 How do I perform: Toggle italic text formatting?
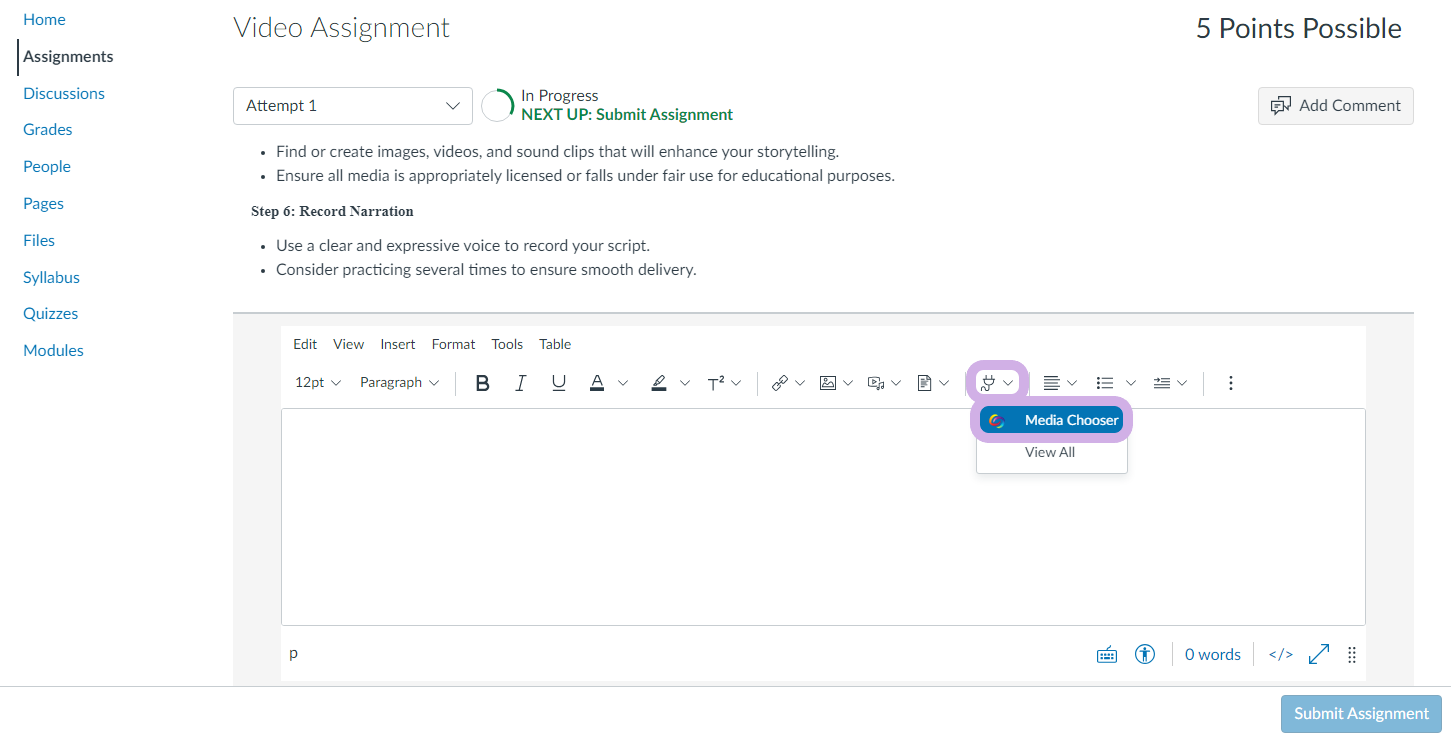pyautogui.click(x=520, y=383)
